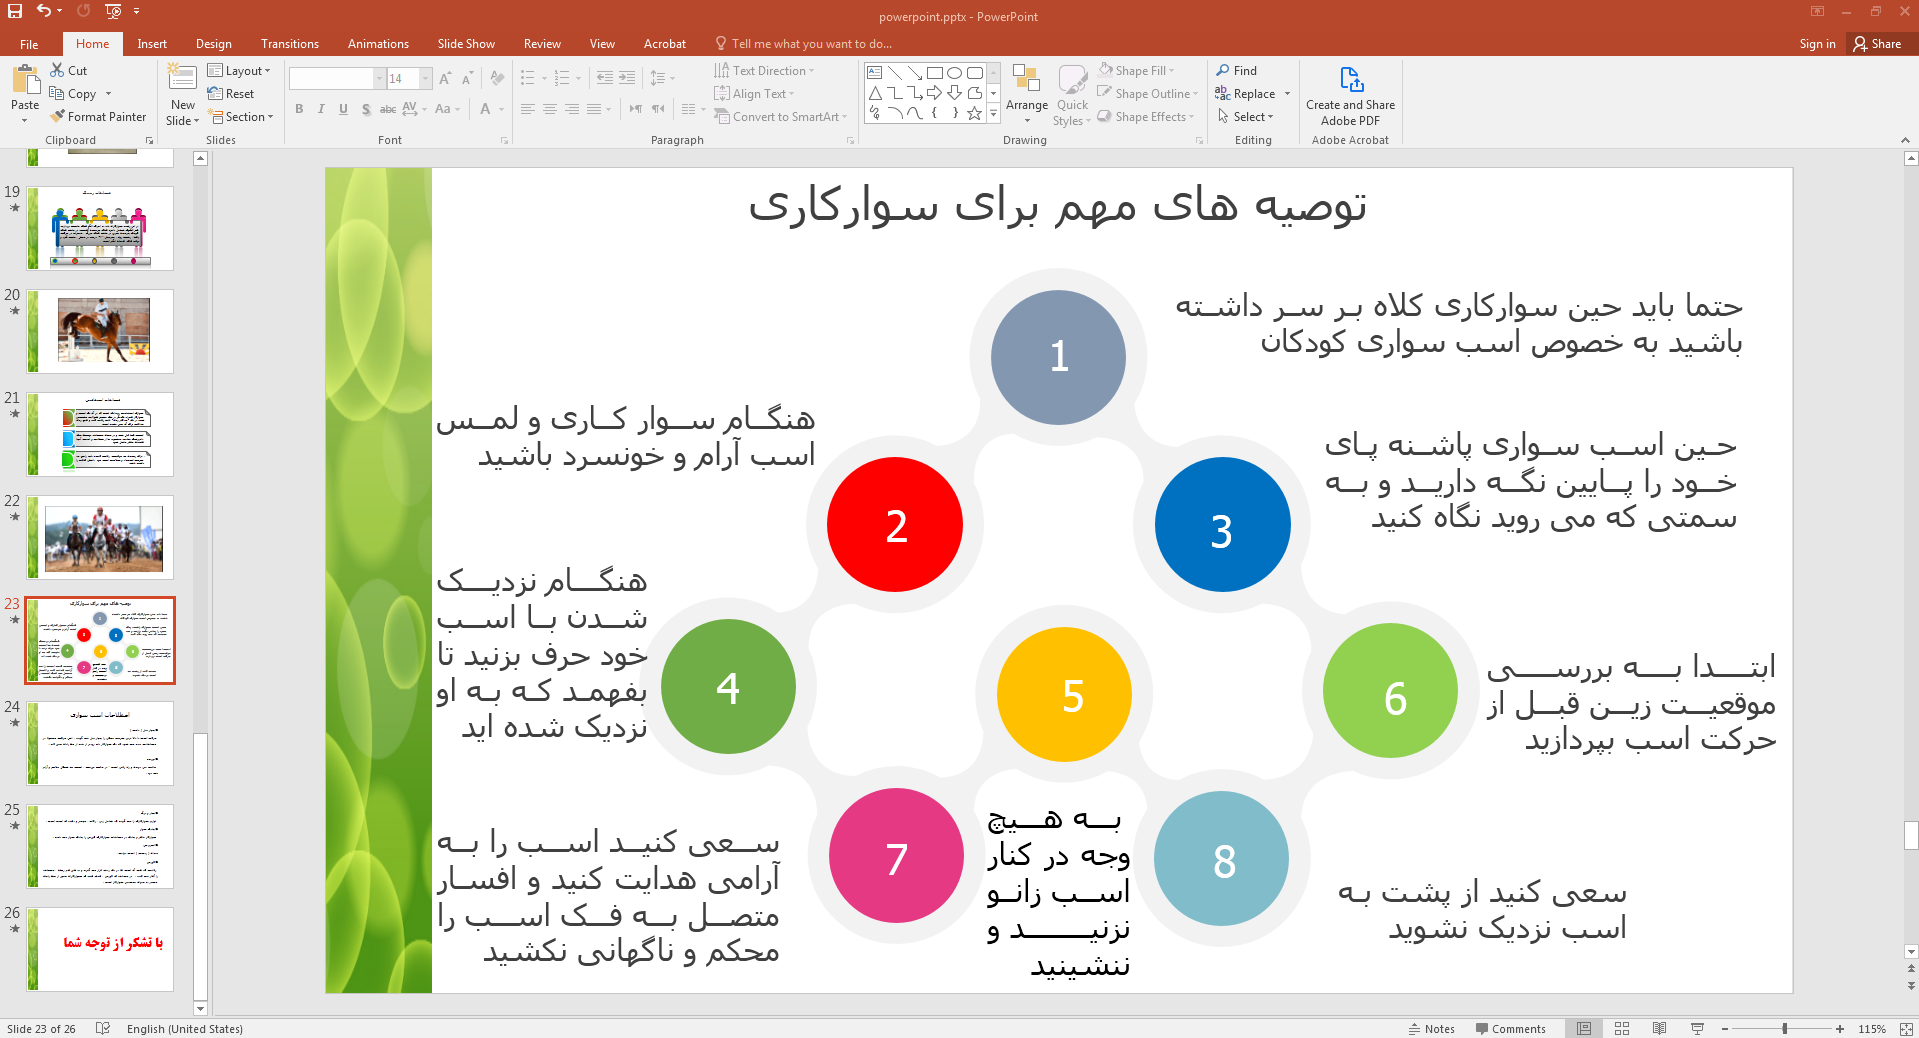This screenshot has height=1038, width=1919.
Task: Adjust the zoom slider
Action: (1784, 1029)
